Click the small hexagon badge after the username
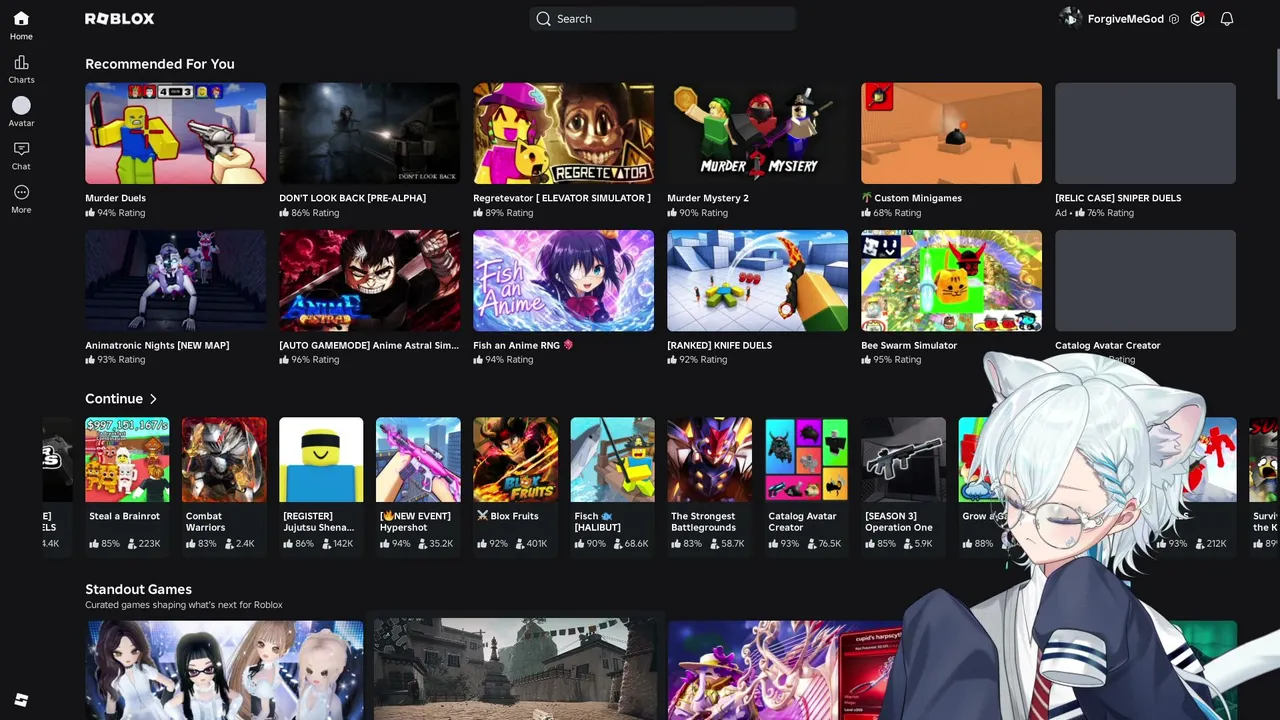The width and height of the screenshot is (1280, 720). (x=1174, y=19)
